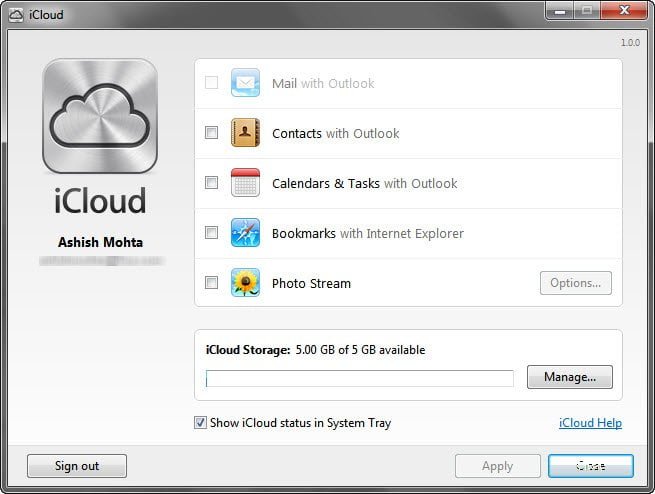The image size is (655, 494).
Task: Click the Calendars & Tasks calendar icon
Action: [x=245, y=182]
